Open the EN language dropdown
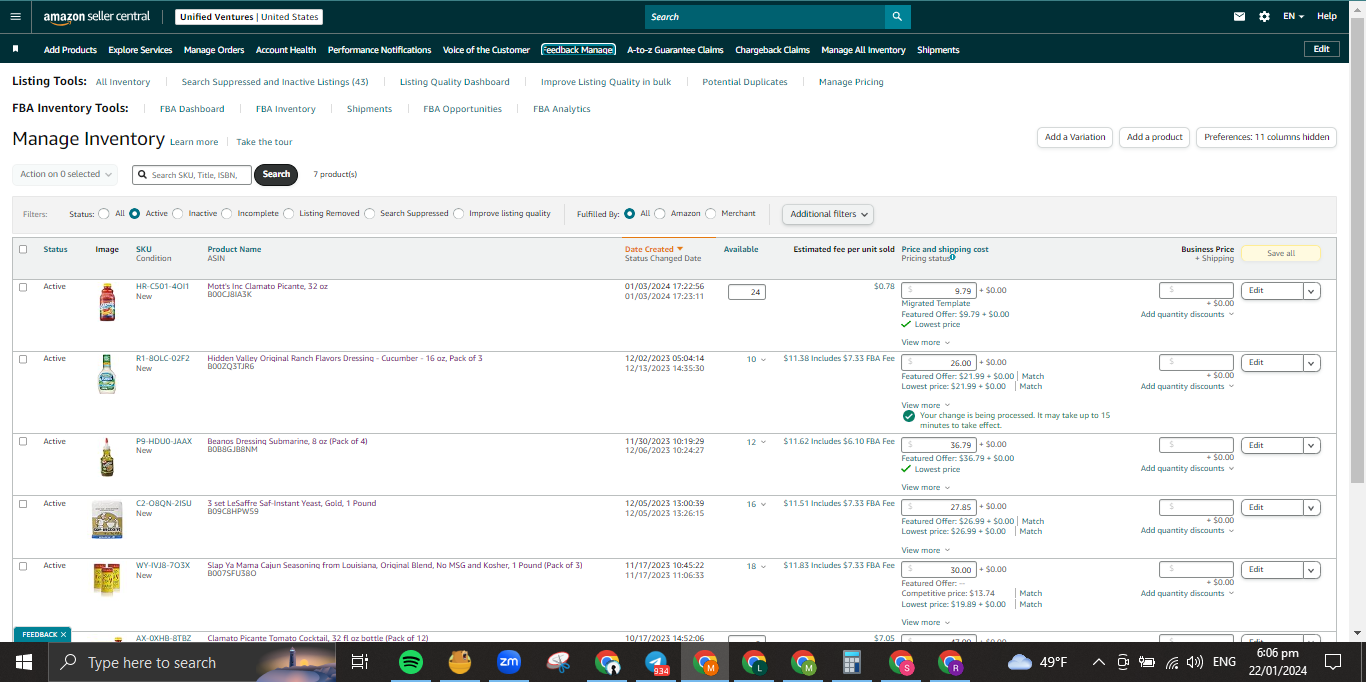1366x682 pixels. tap(1293, 16)
